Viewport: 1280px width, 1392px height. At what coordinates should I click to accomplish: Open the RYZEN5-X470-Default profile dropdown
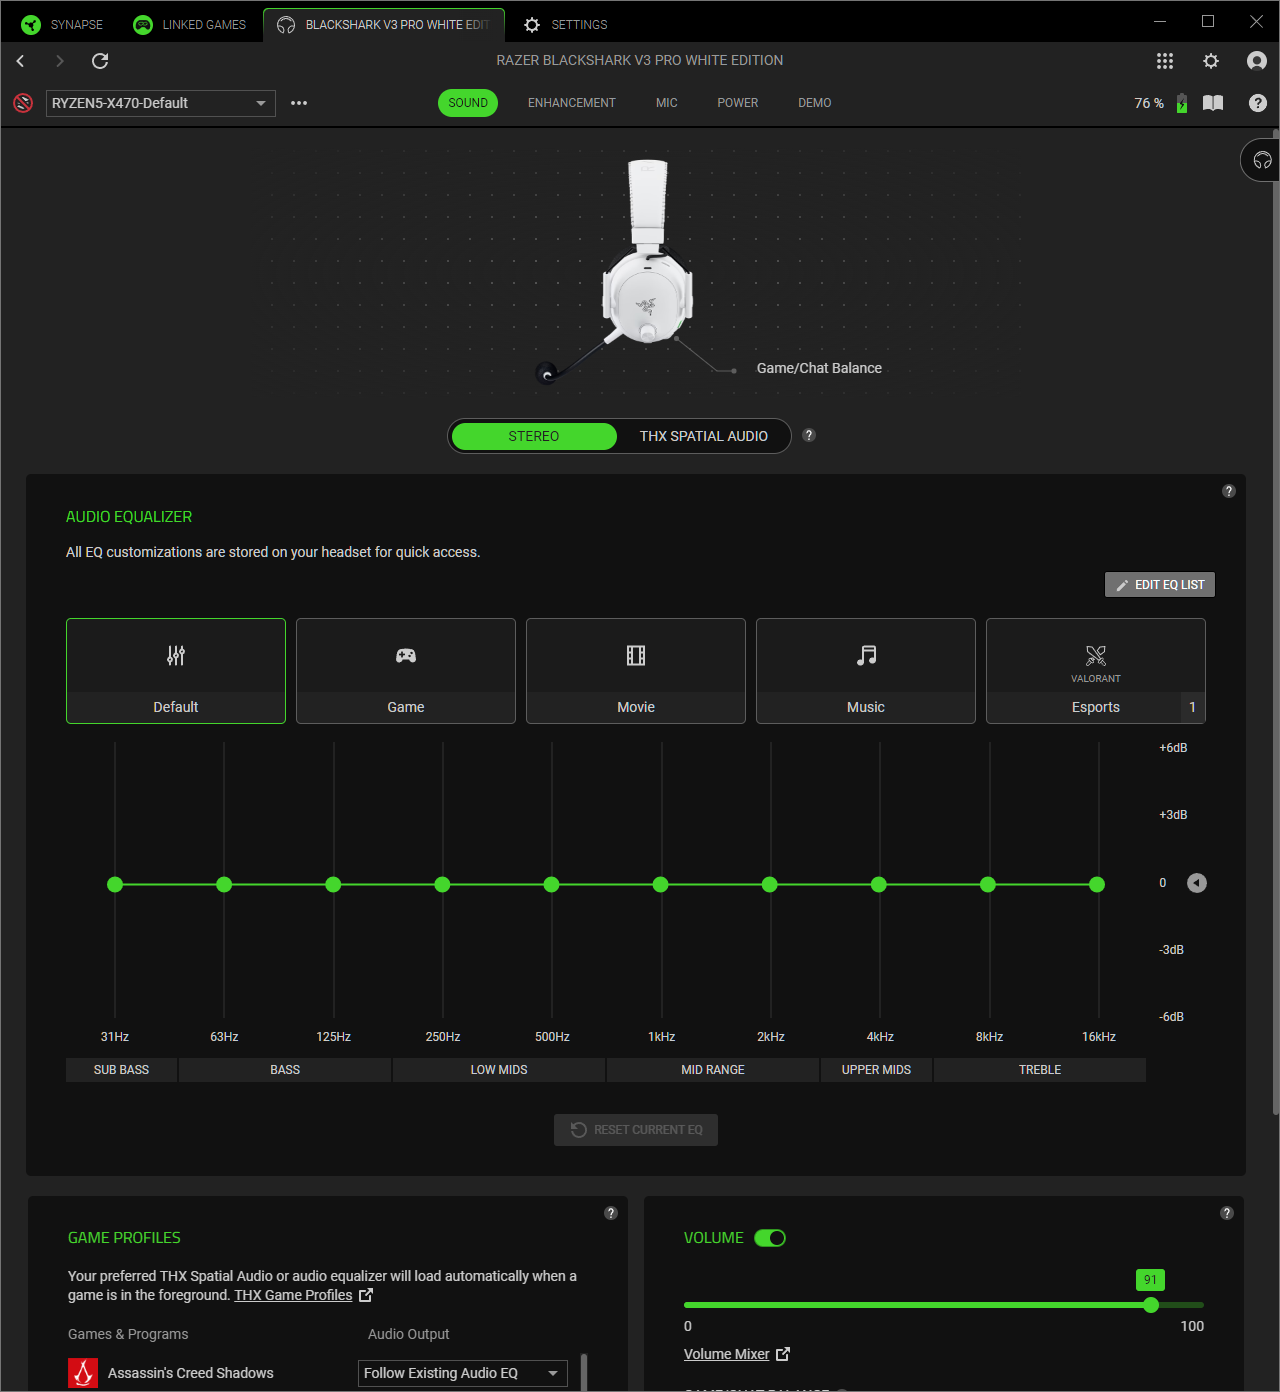point(160,103)
